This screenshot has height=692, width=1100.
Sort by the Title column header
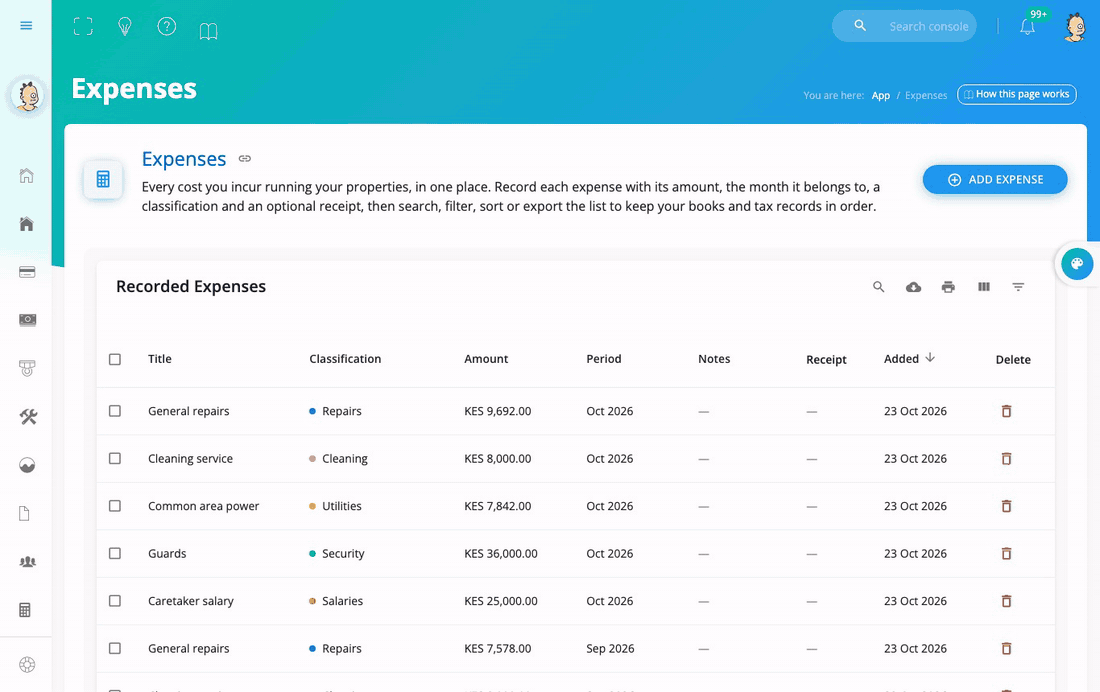[x=159, y=359]
